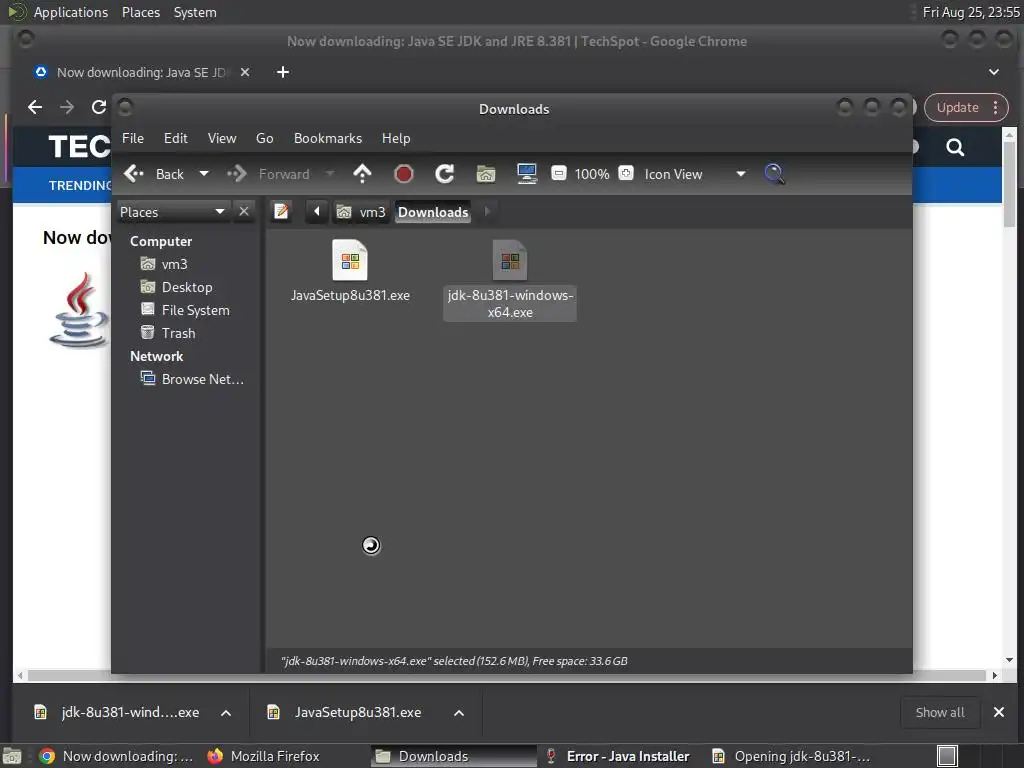Click the clock showing Fri Aug 25
The height and width of the screenshot is (768, 1024).
point(971,12)
